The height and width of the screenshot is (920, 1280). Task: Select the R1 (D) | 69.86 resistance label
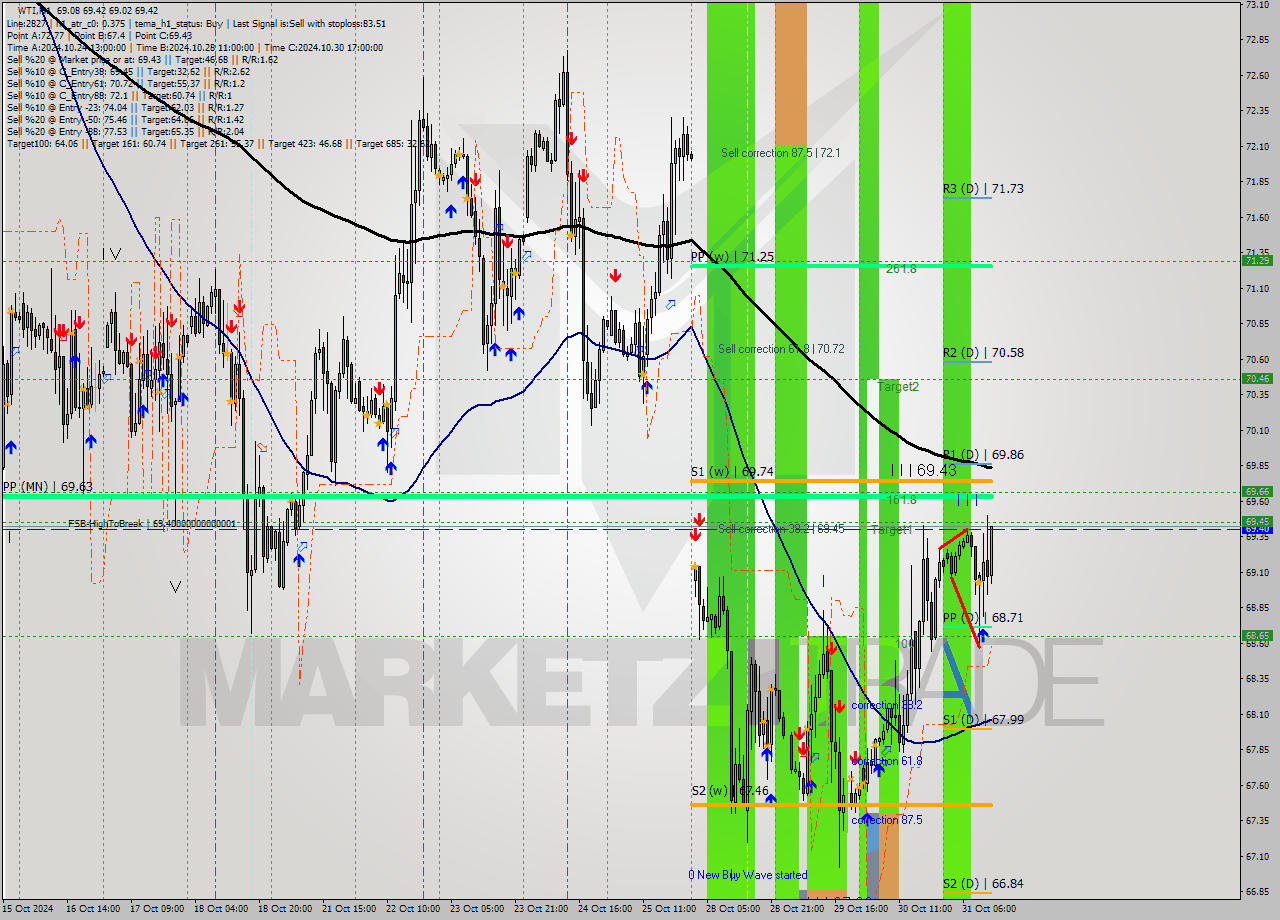click(x=983, y=454)
